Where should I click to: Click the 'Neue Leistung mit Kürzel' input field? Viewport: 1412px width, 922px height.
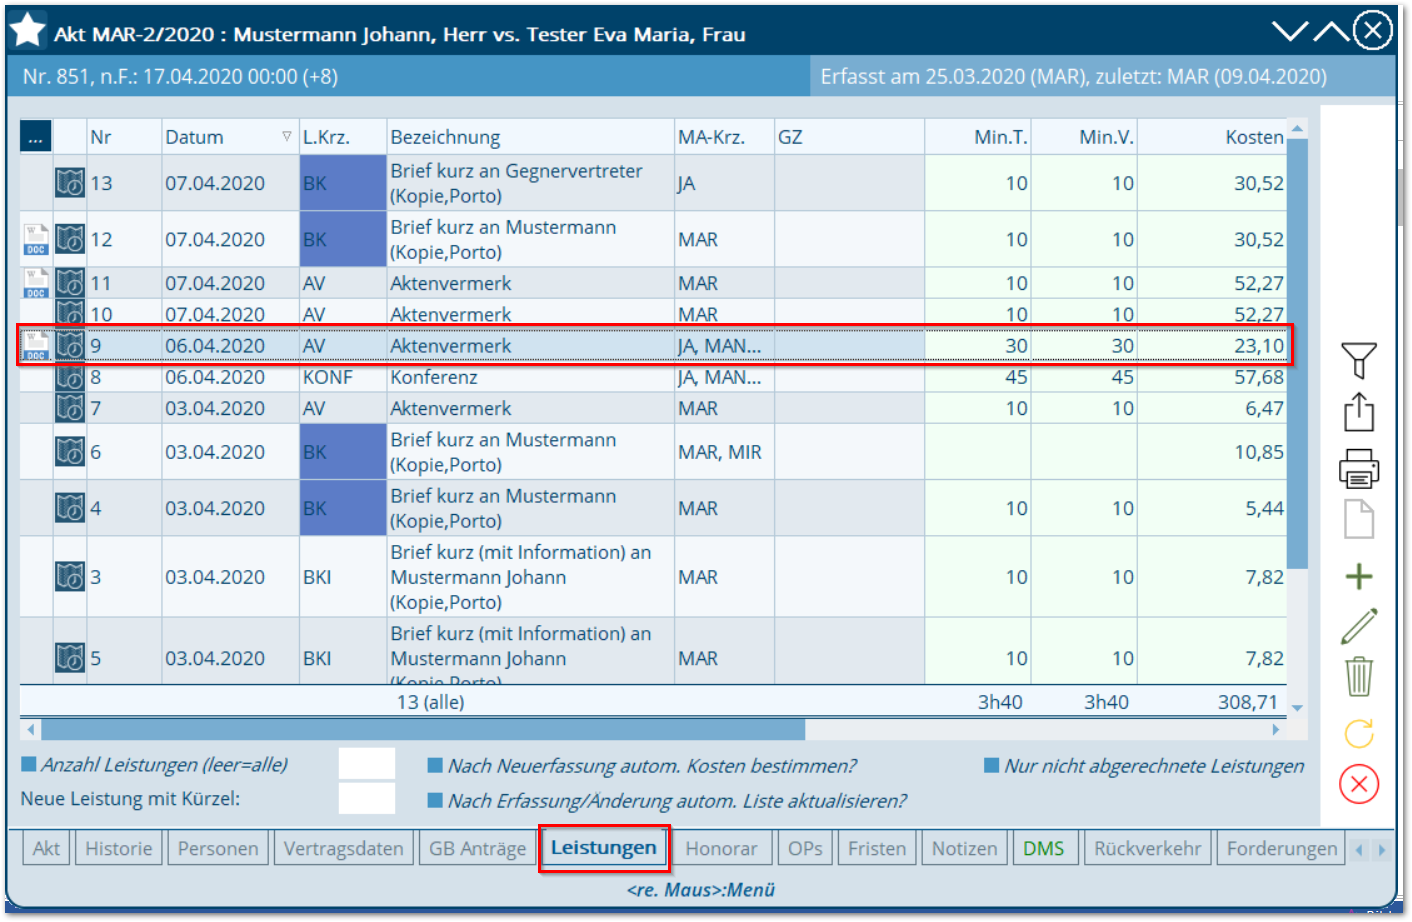tap(367, 798)
